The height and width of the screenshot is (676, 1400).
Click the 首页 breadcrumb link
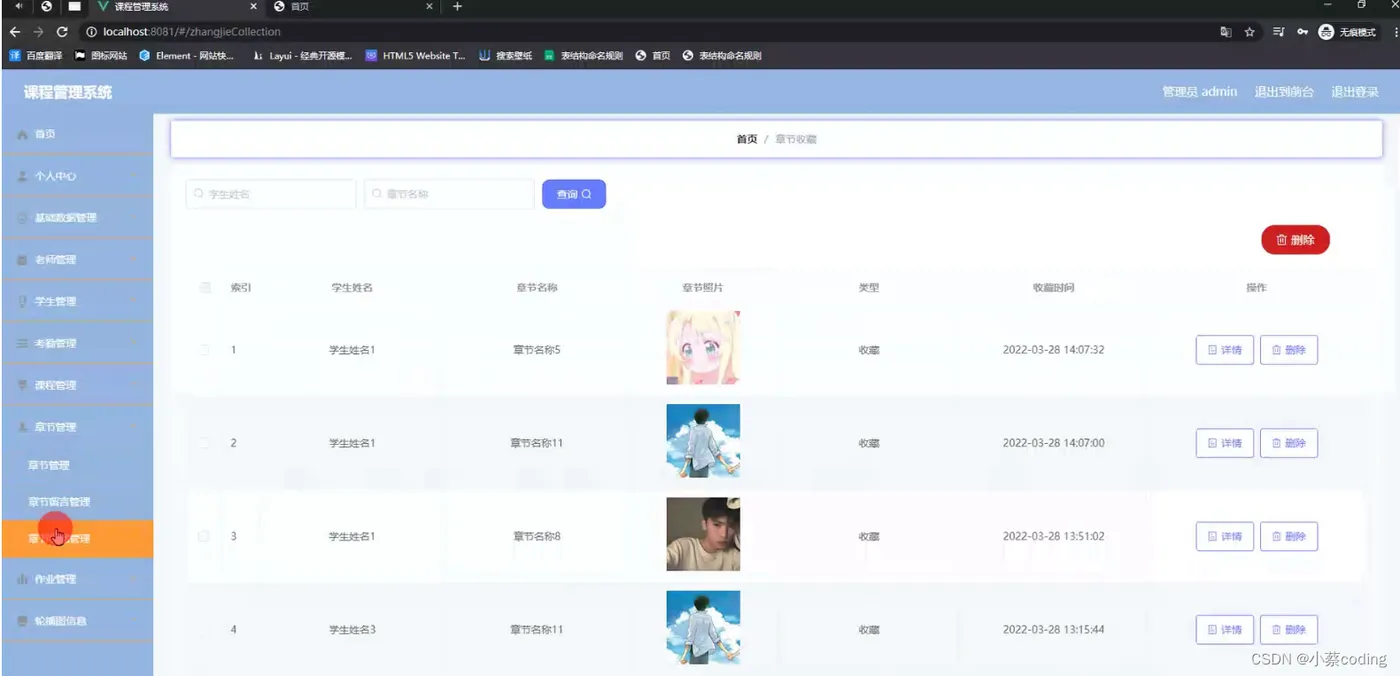coord(747,139)
